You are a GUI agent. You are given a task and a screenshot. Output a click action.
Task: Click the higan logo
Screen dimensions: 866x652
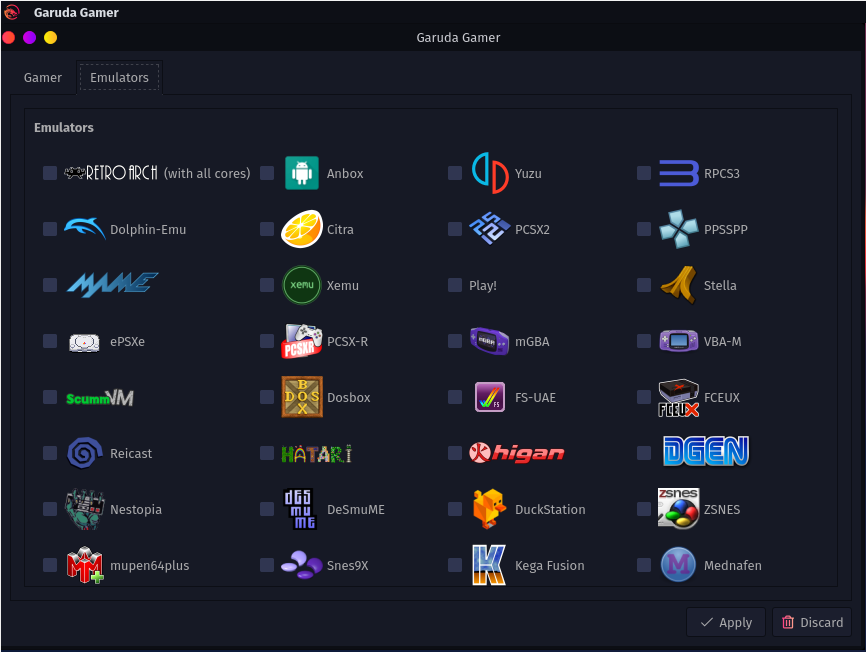point(517,453)
